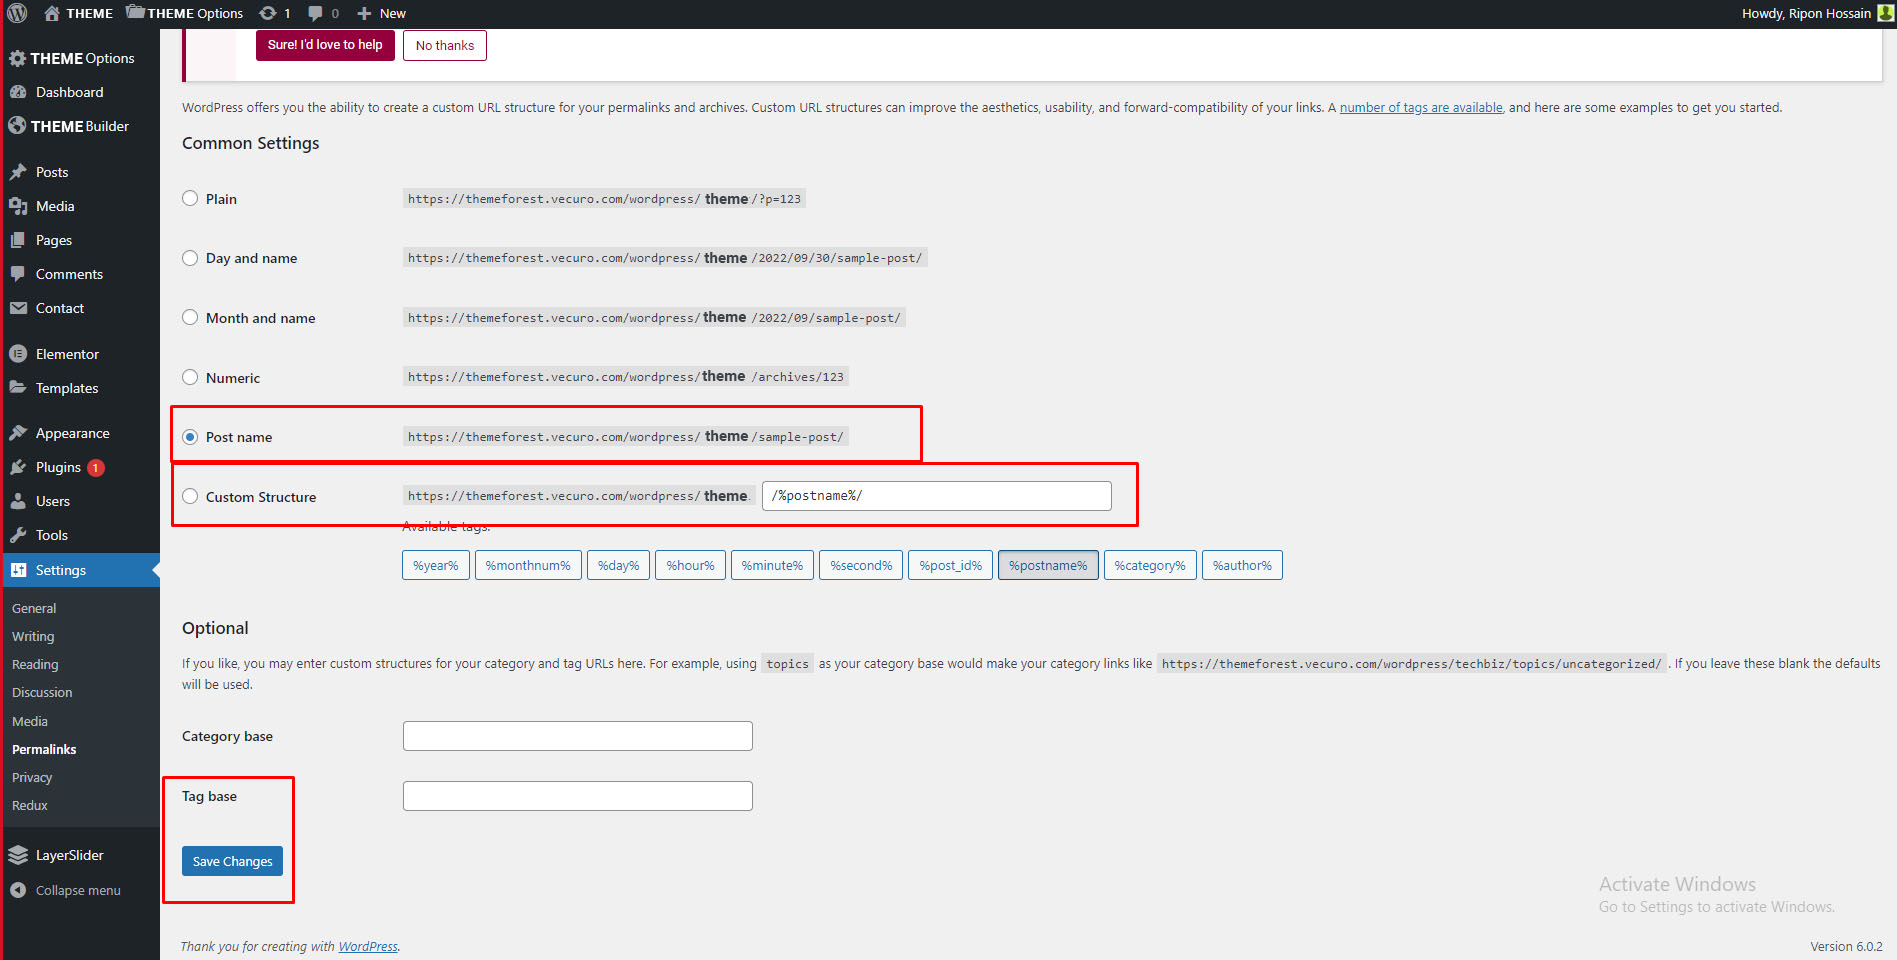Open WordPress link in footer
1897x960 pixels.
pos(368,946)
